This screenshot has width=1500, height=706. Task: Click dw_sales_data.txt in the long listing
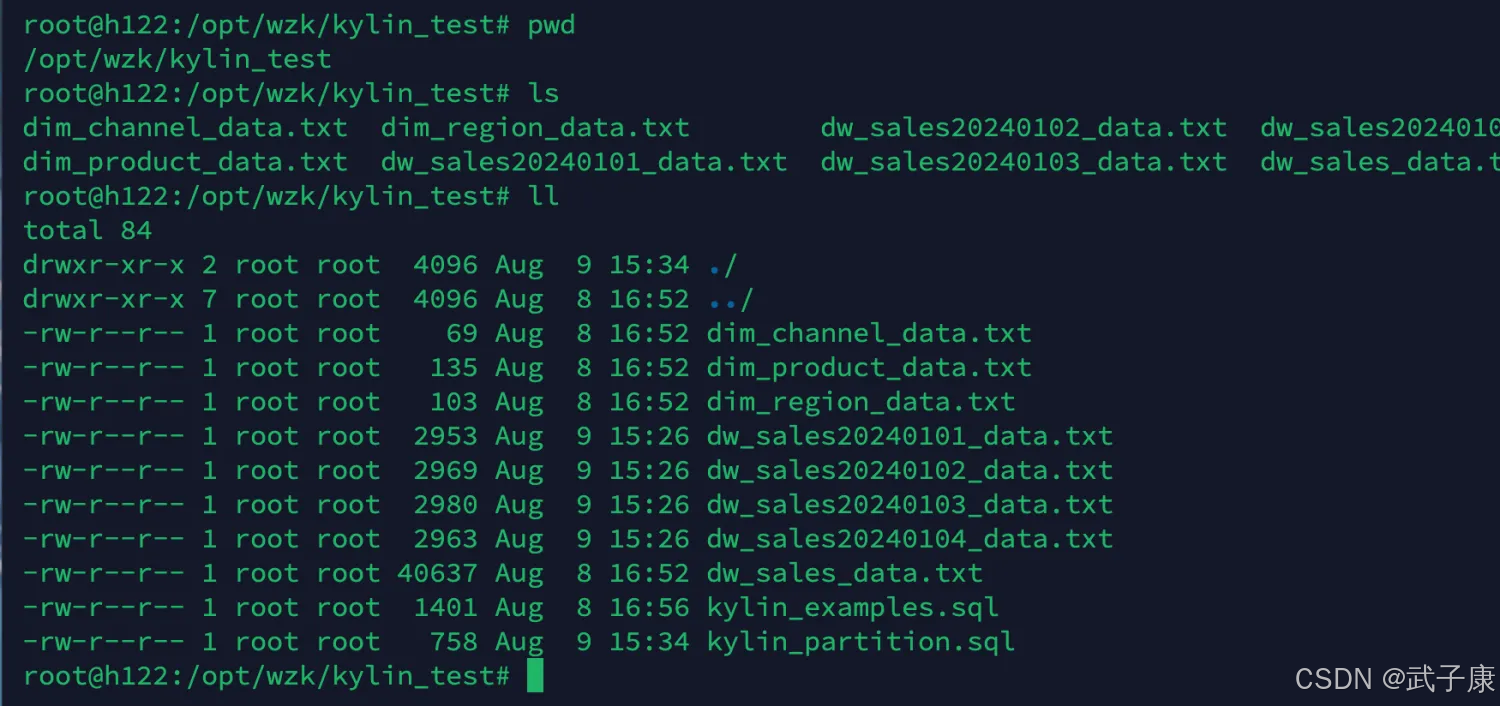click(844, 573)
